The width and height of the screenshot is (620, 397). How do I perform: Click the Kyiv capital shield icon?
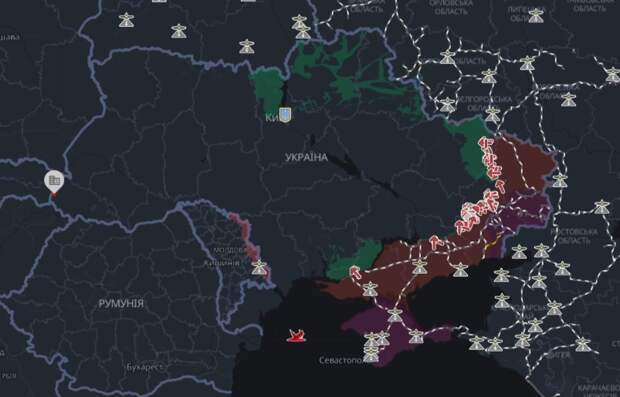285,115
